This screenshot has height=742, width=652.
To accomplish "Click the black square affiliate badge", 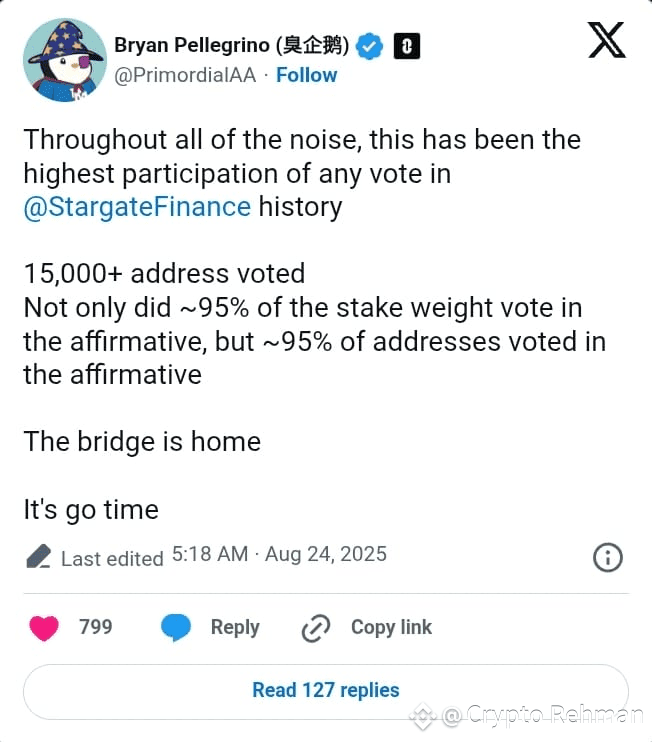I will pos(407,45).
